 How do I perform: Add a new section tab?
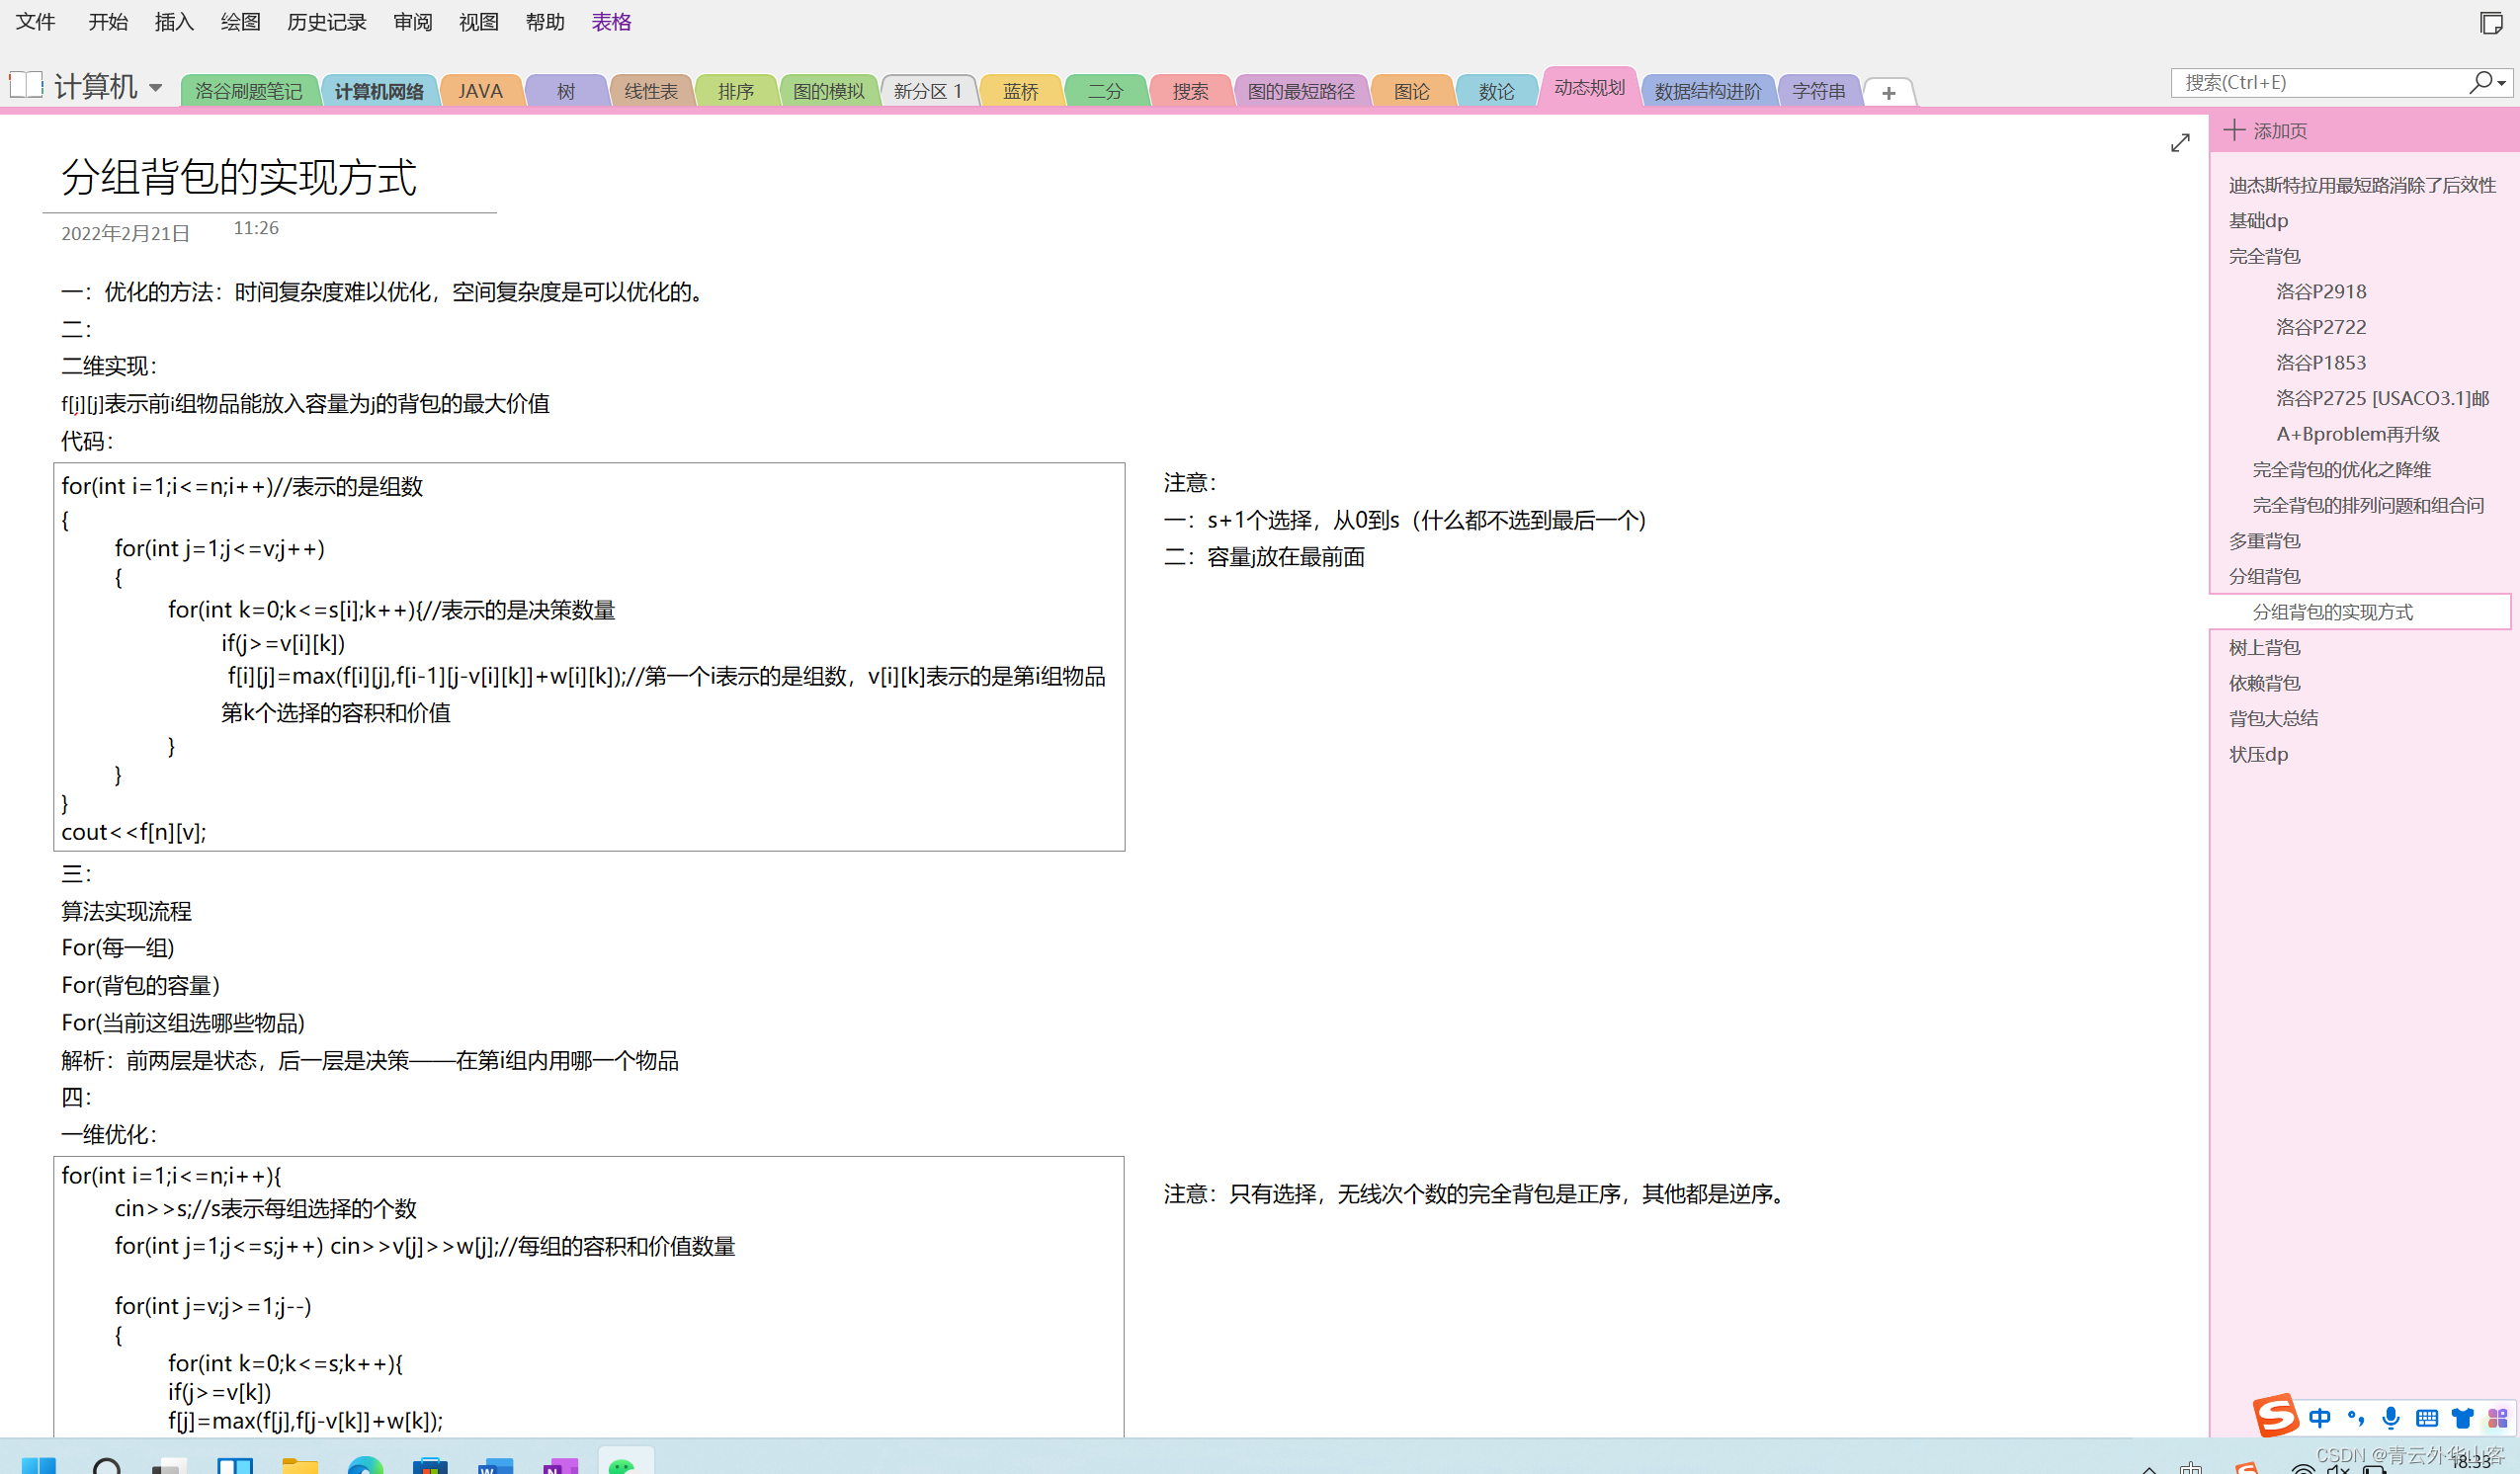1888,92
